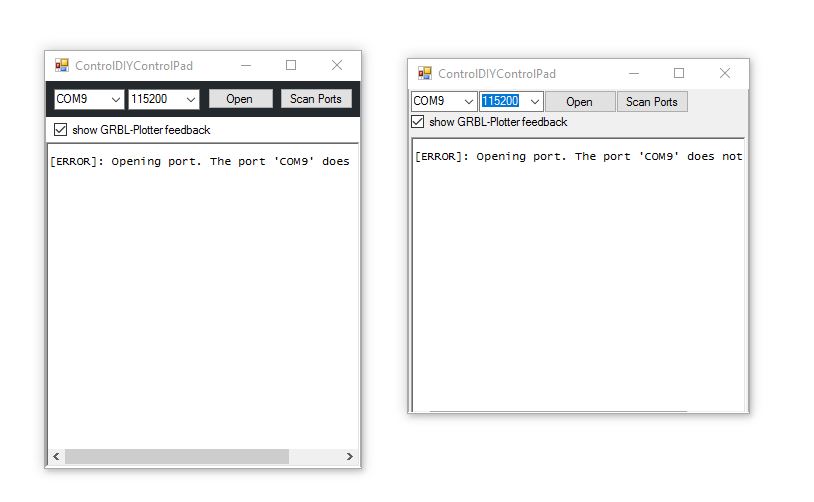
Task: Click the error log text ending with 'does not'
Action: 578,157
